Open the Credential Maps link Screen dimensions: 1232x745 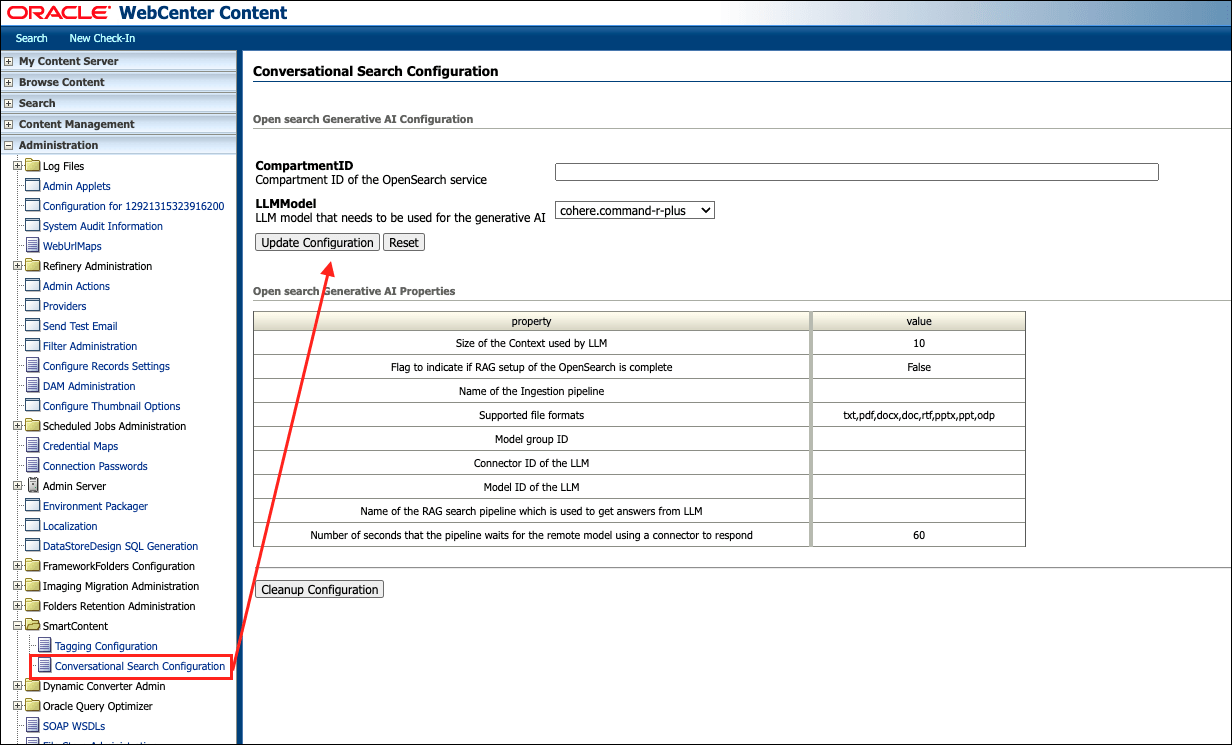80,446
